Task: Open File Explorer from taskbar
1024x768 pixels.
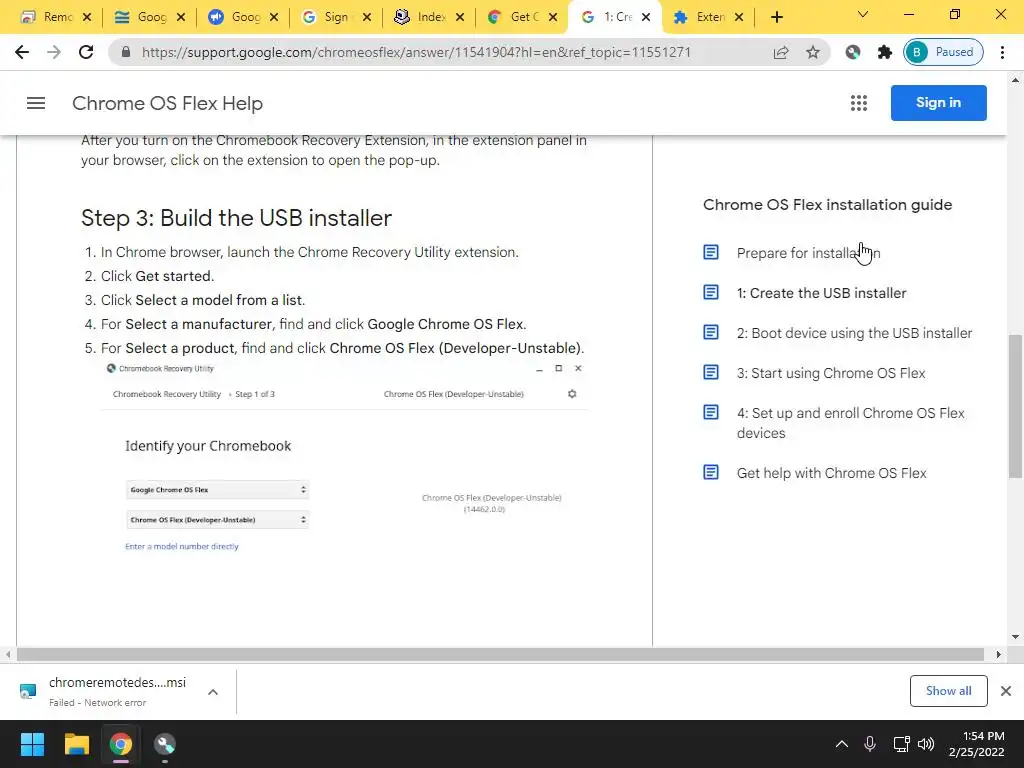Action: 76,744
